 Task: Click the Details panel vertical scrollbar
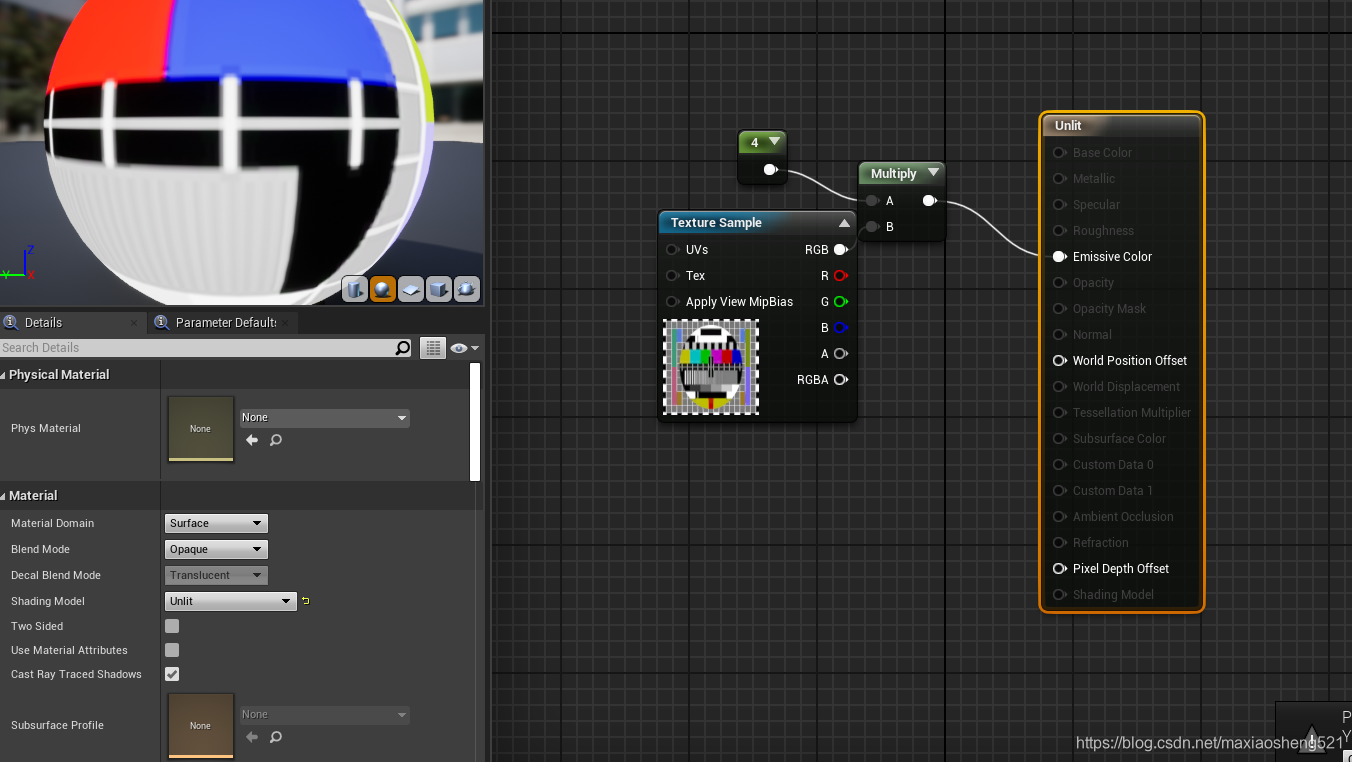[x=475, y=421]
